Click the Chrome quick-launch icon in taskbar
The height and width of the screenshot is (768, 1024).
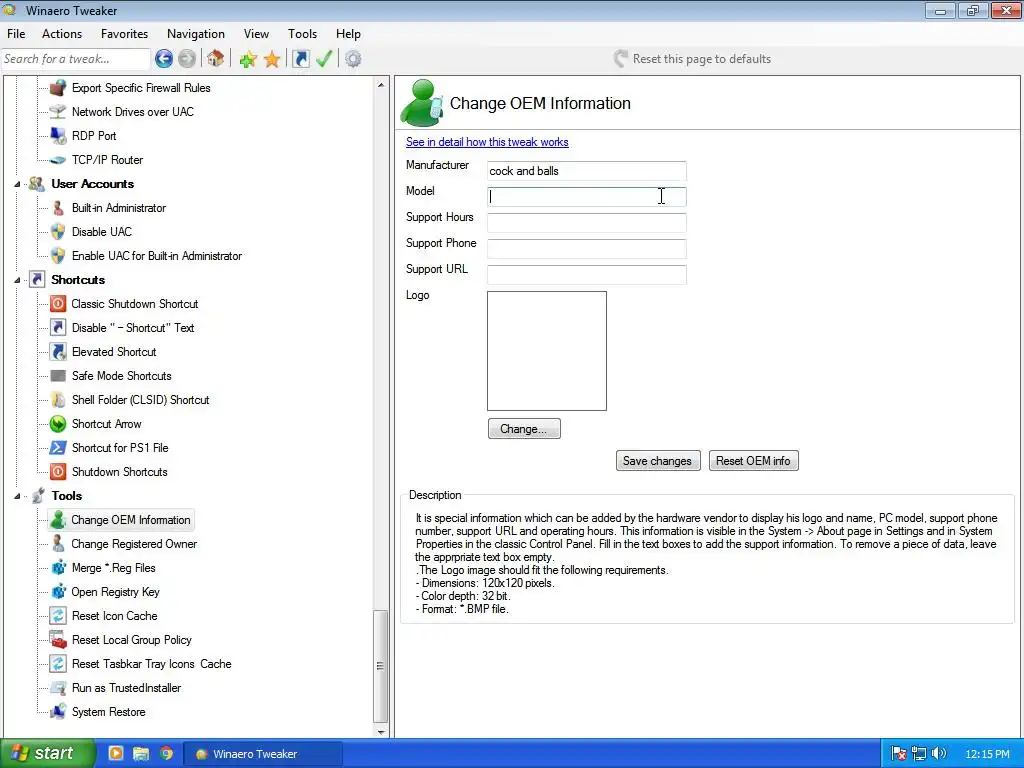click(x=167, y=754)
